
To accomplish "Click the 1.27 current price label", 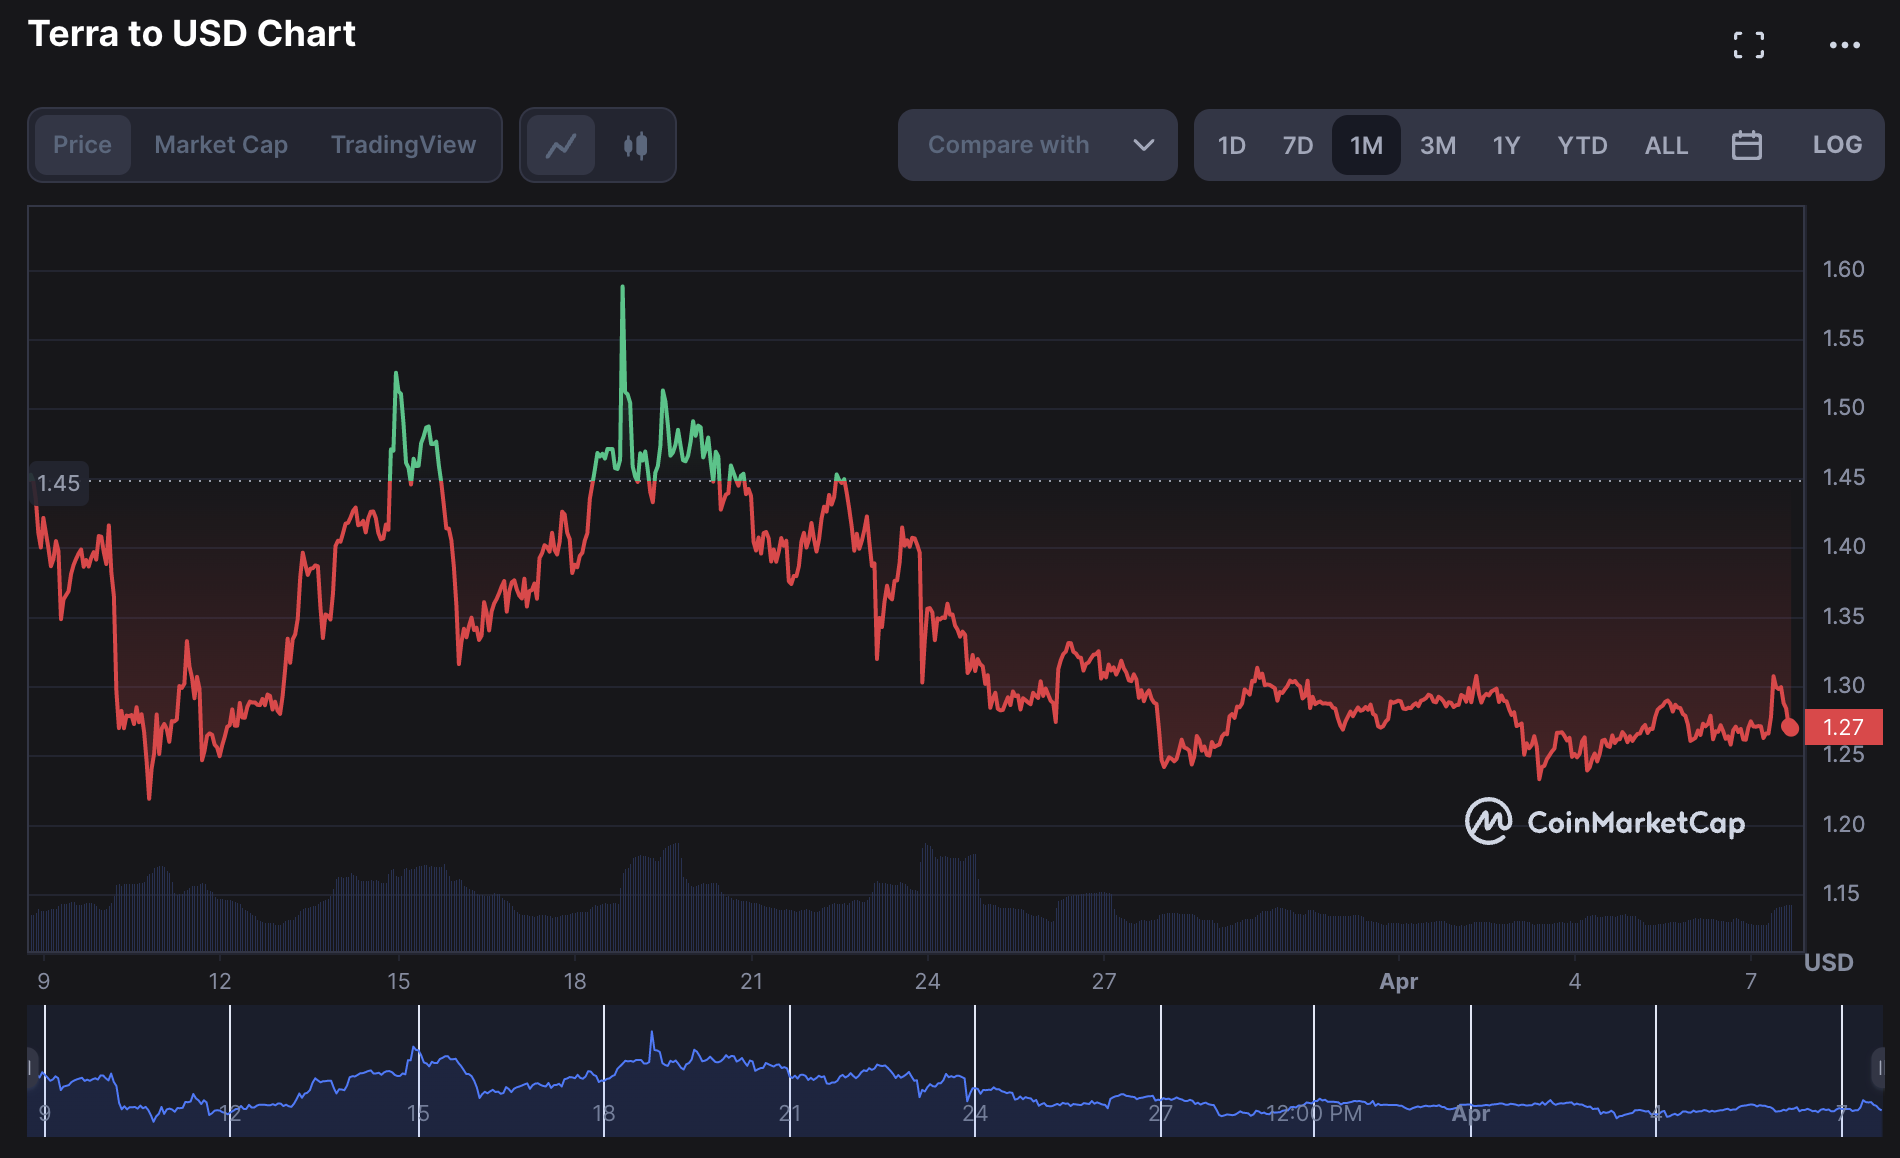I will (x=1843, y=728).
